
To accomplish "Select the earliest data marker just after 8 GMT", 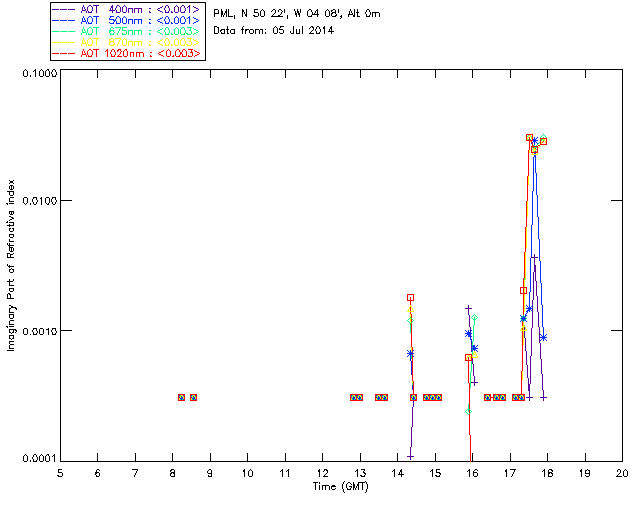I will pos(182,397).
